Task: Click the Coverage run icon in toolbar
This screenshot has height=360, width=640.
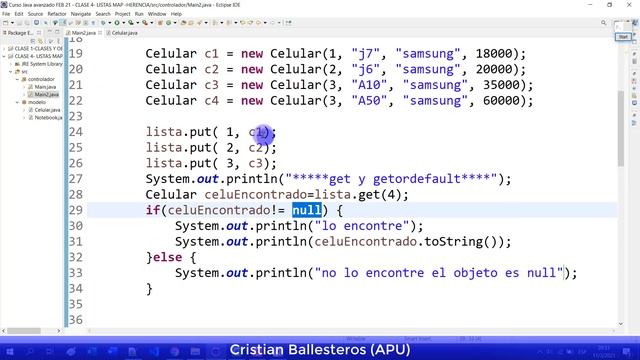Action: coord(131,23)
